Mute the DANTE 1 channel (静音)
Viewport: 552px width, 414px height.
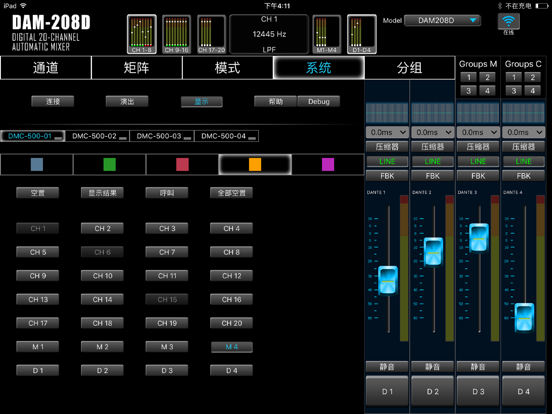(387, 367)
